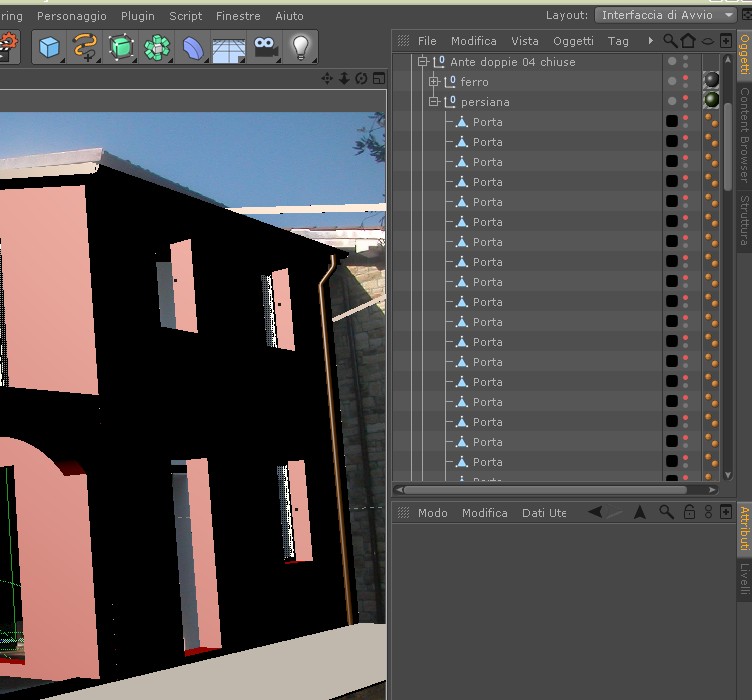This screenshot has width=752, height=700.
Task: Open the Dati Ute menu in Attributes
Action: pyautogui.click(x=544, y=513)
